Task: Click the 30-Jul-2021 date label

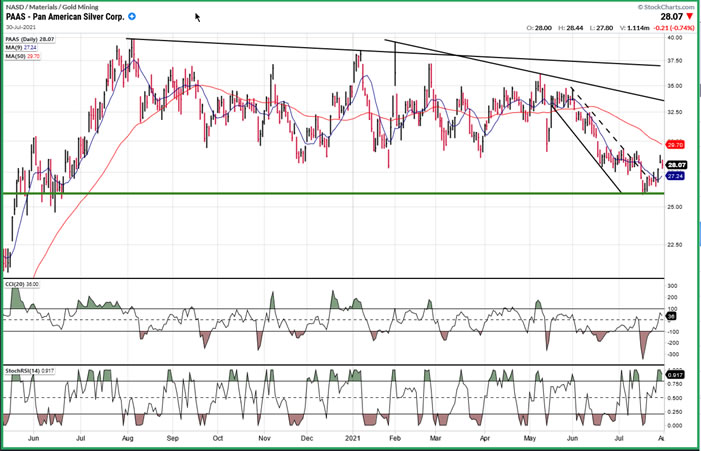Action: point(23,30)
